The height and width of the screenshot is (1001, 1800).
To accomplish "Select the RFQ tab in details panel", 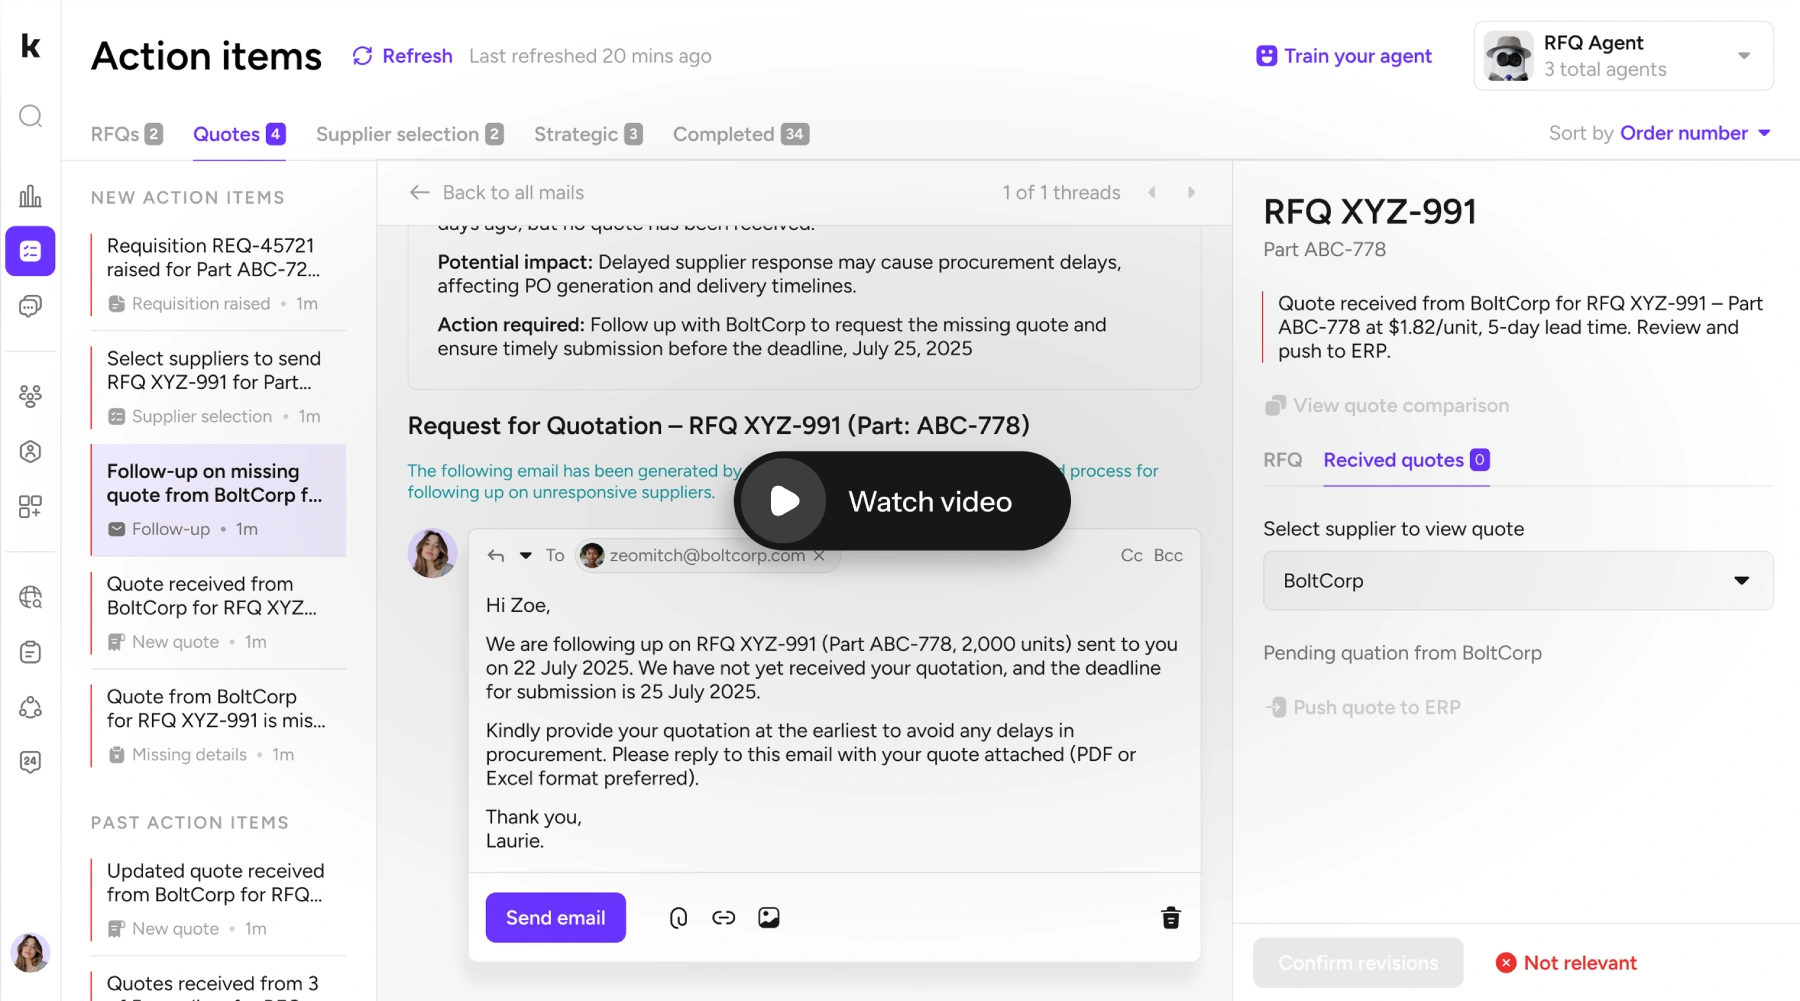I will [x=1282, y=460].
